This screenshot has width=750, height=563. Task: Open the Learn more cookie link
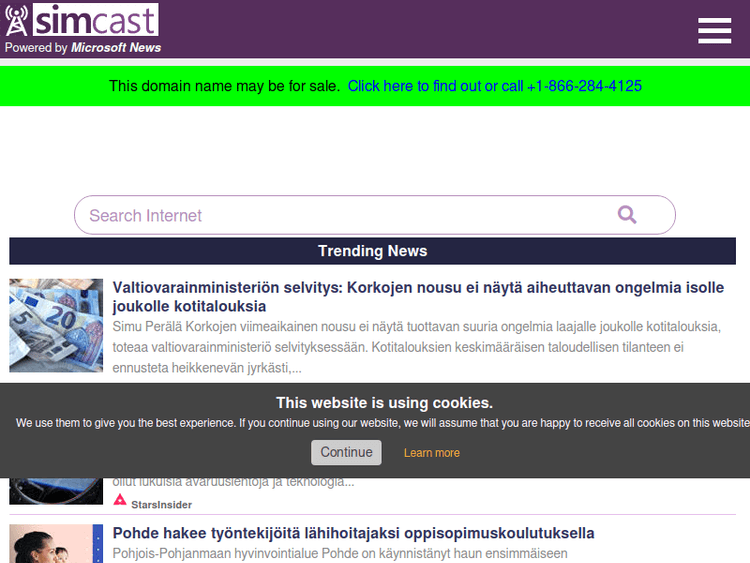431,453
